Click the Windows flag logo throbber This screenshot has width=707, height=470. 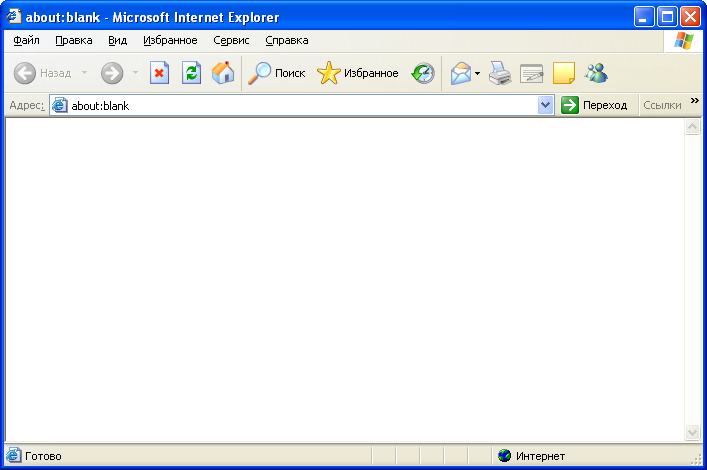684,41
